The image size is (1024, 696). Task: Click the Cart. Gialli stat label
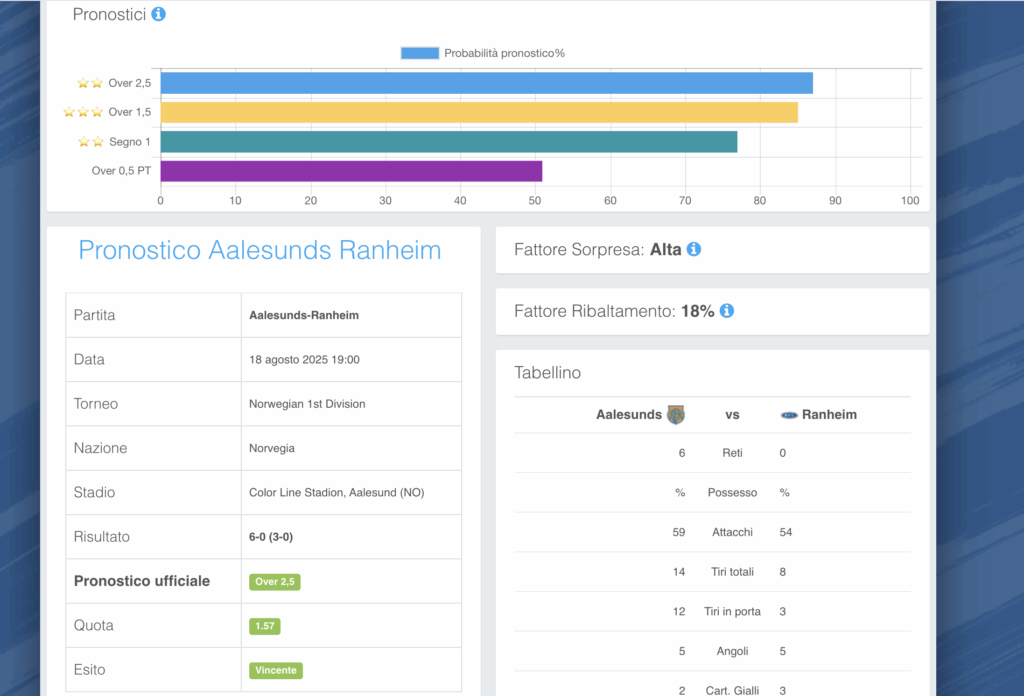point(732,690)
